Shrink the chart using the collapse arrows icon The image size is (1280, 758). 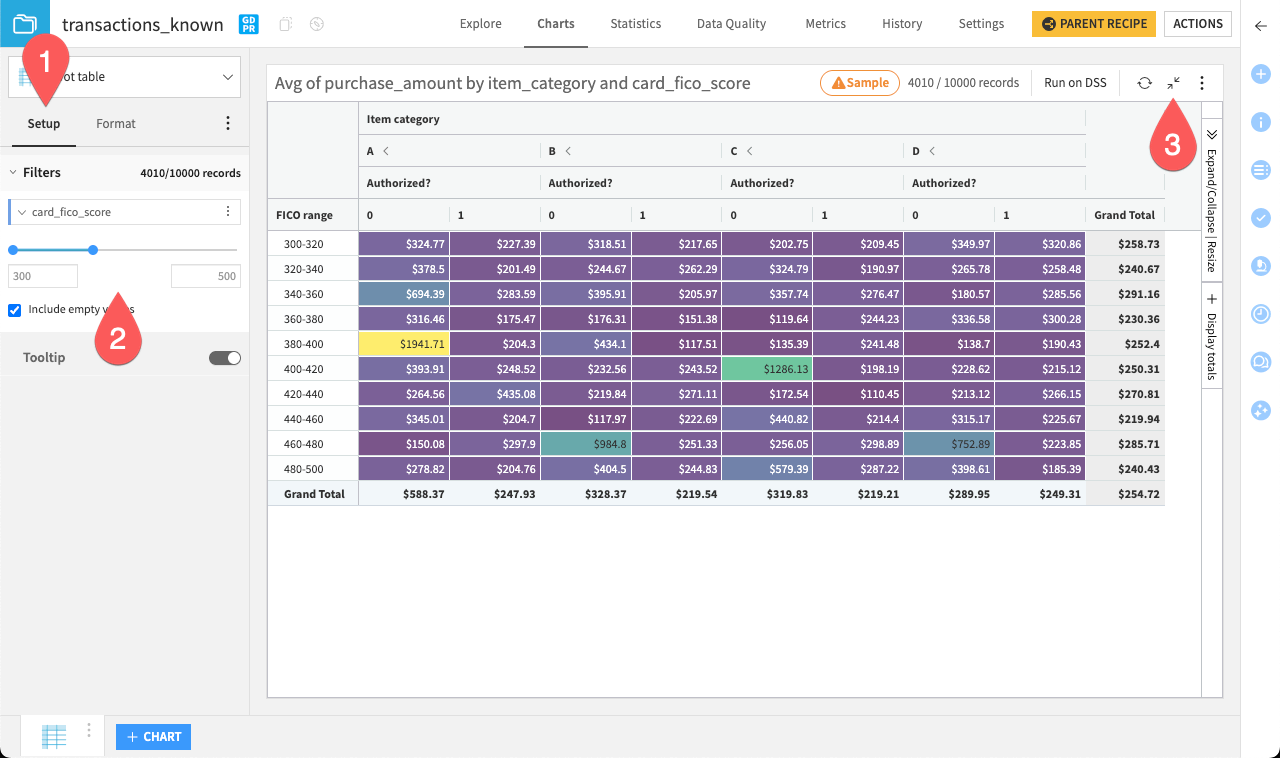click(1174, 82)
